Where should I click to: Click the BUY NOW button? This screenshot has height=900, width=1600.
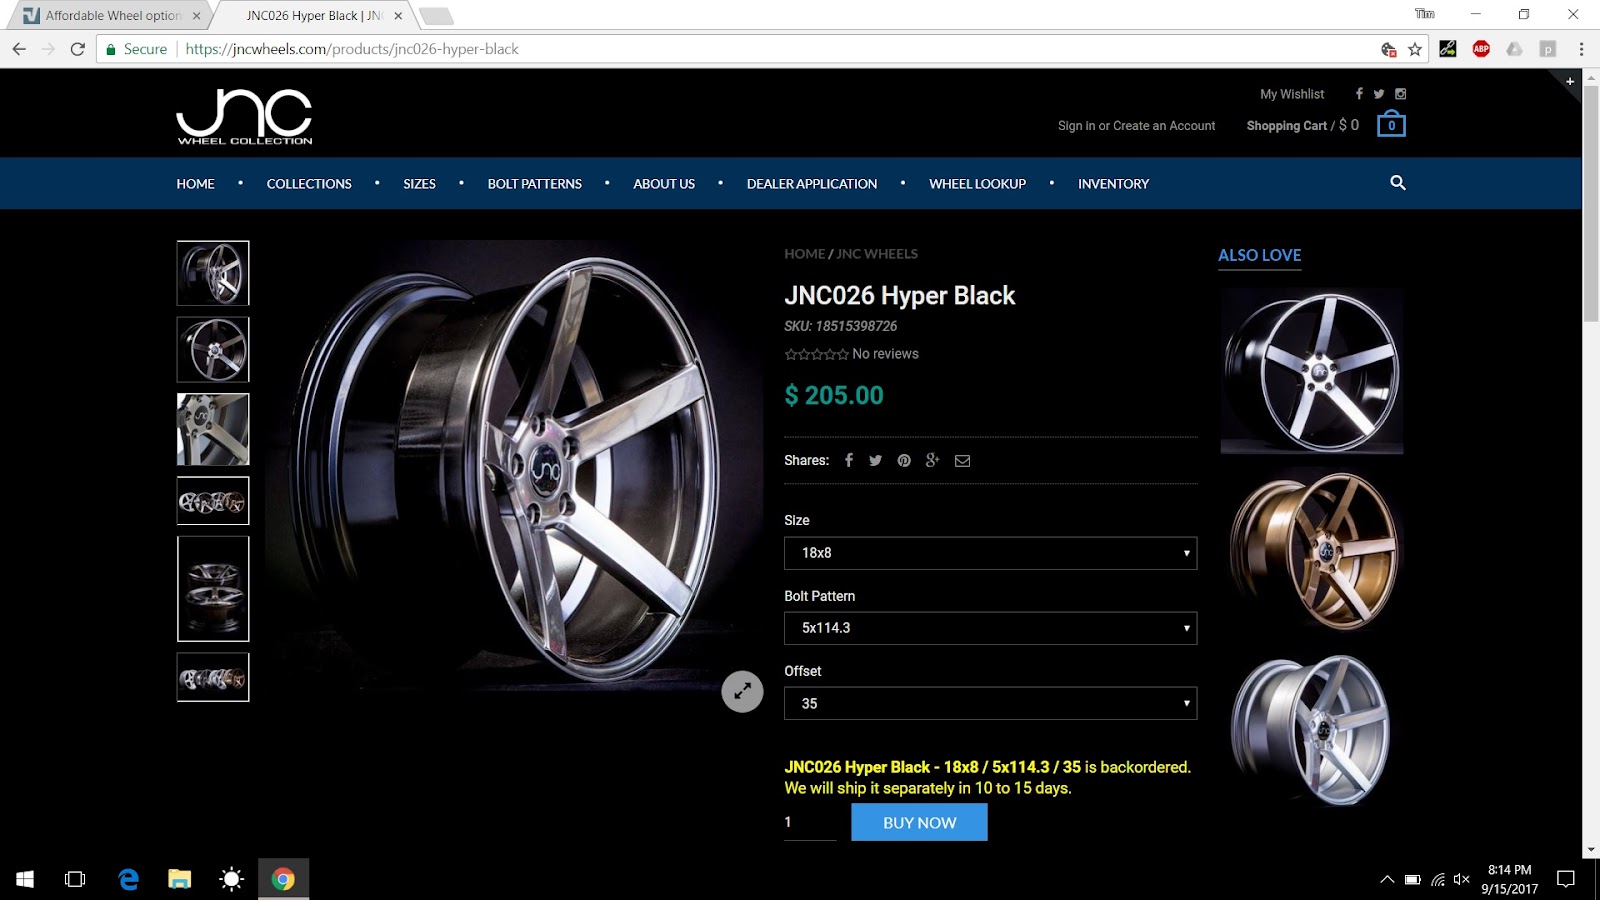click(x=919, y=822)
